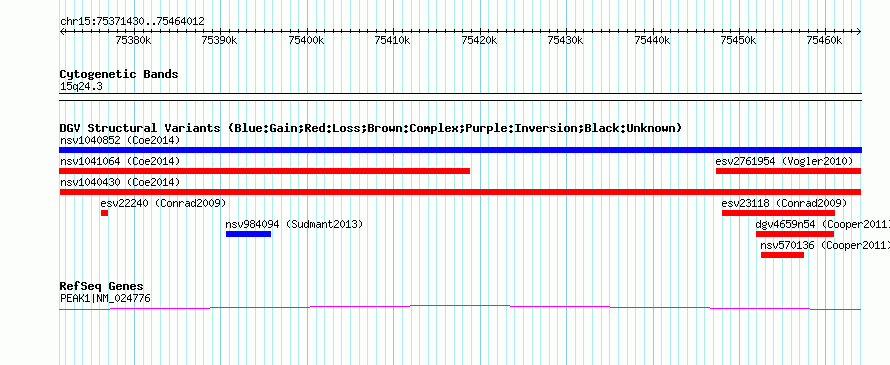The height and width of the screenshot is (365, 890).
Task: Click the 75450k ruler position
Action: (x=738, y=40)
